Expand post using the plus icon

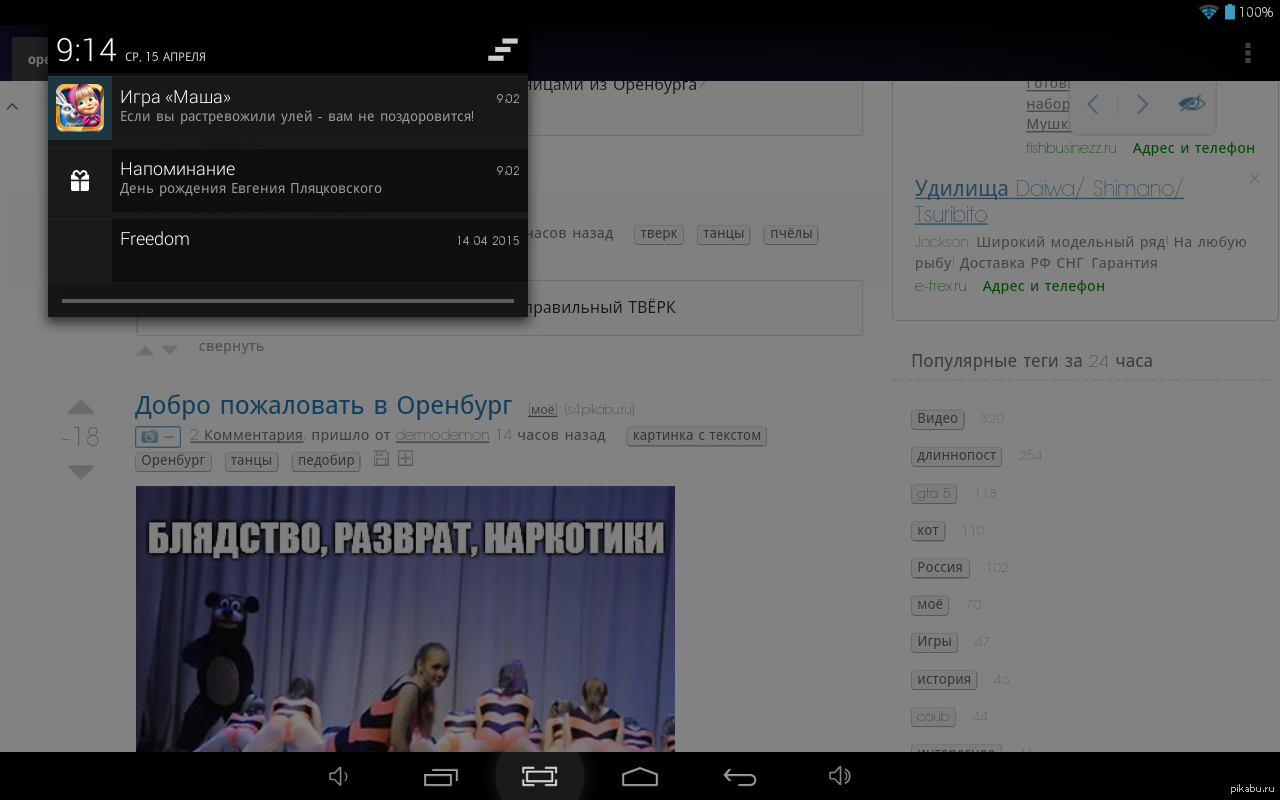pyautogui.click(x=405, y=459)
